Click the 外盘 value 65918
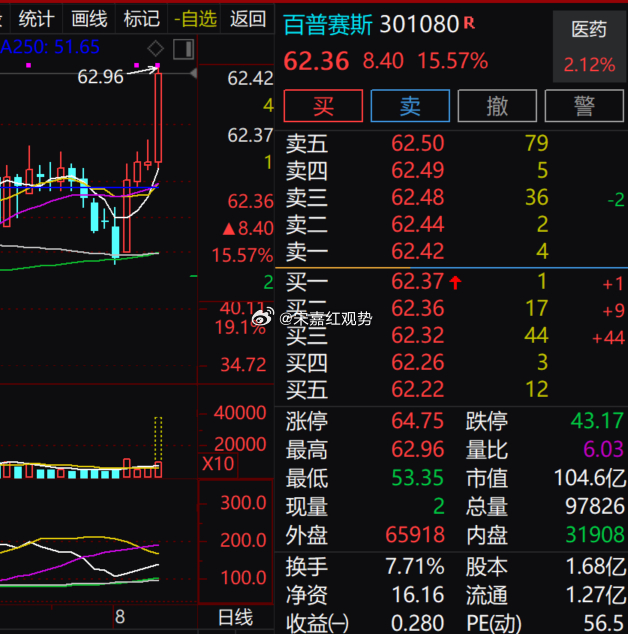Viewport: 628px width, 634px height. click(x=415, y=535)
